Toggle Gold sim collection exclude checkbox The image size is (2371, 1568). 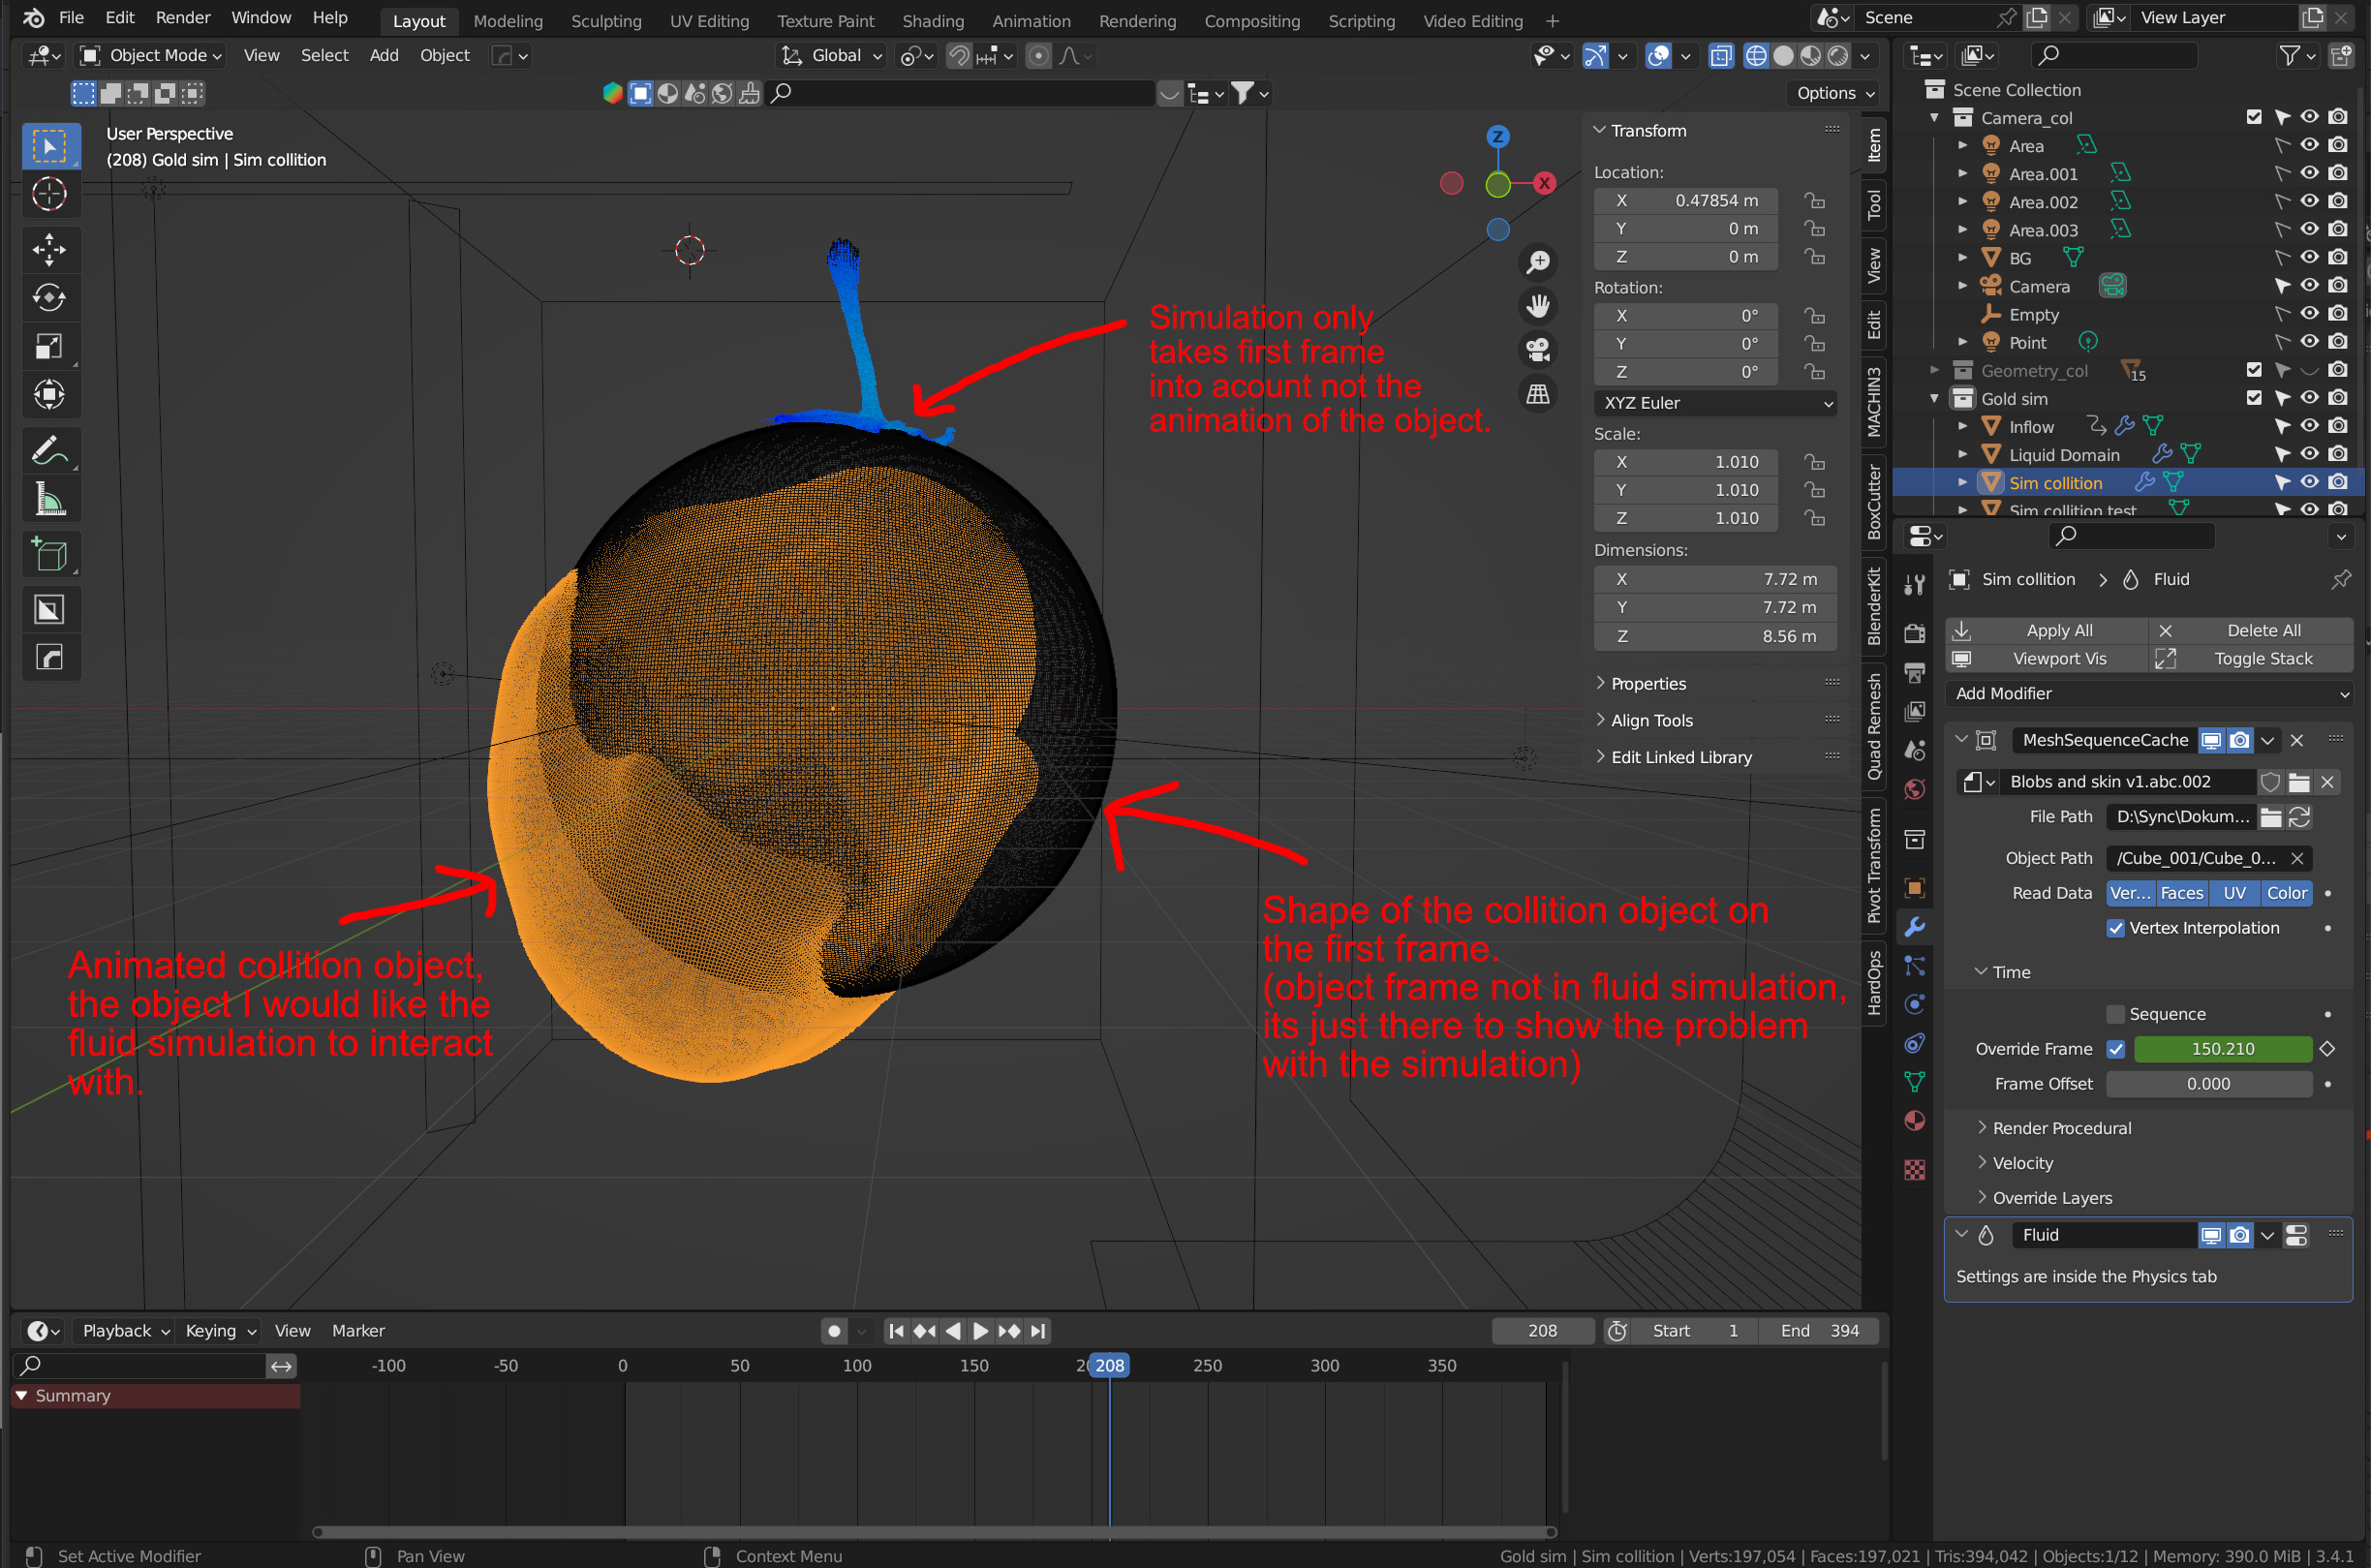pos(2253,398)
